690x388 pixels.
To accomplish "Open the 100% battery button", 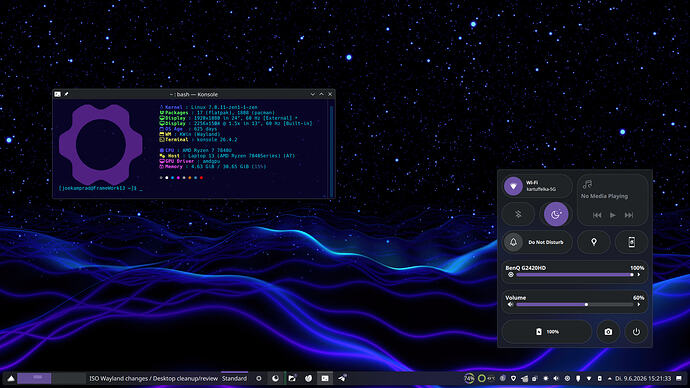I will (x=547, y=332).
